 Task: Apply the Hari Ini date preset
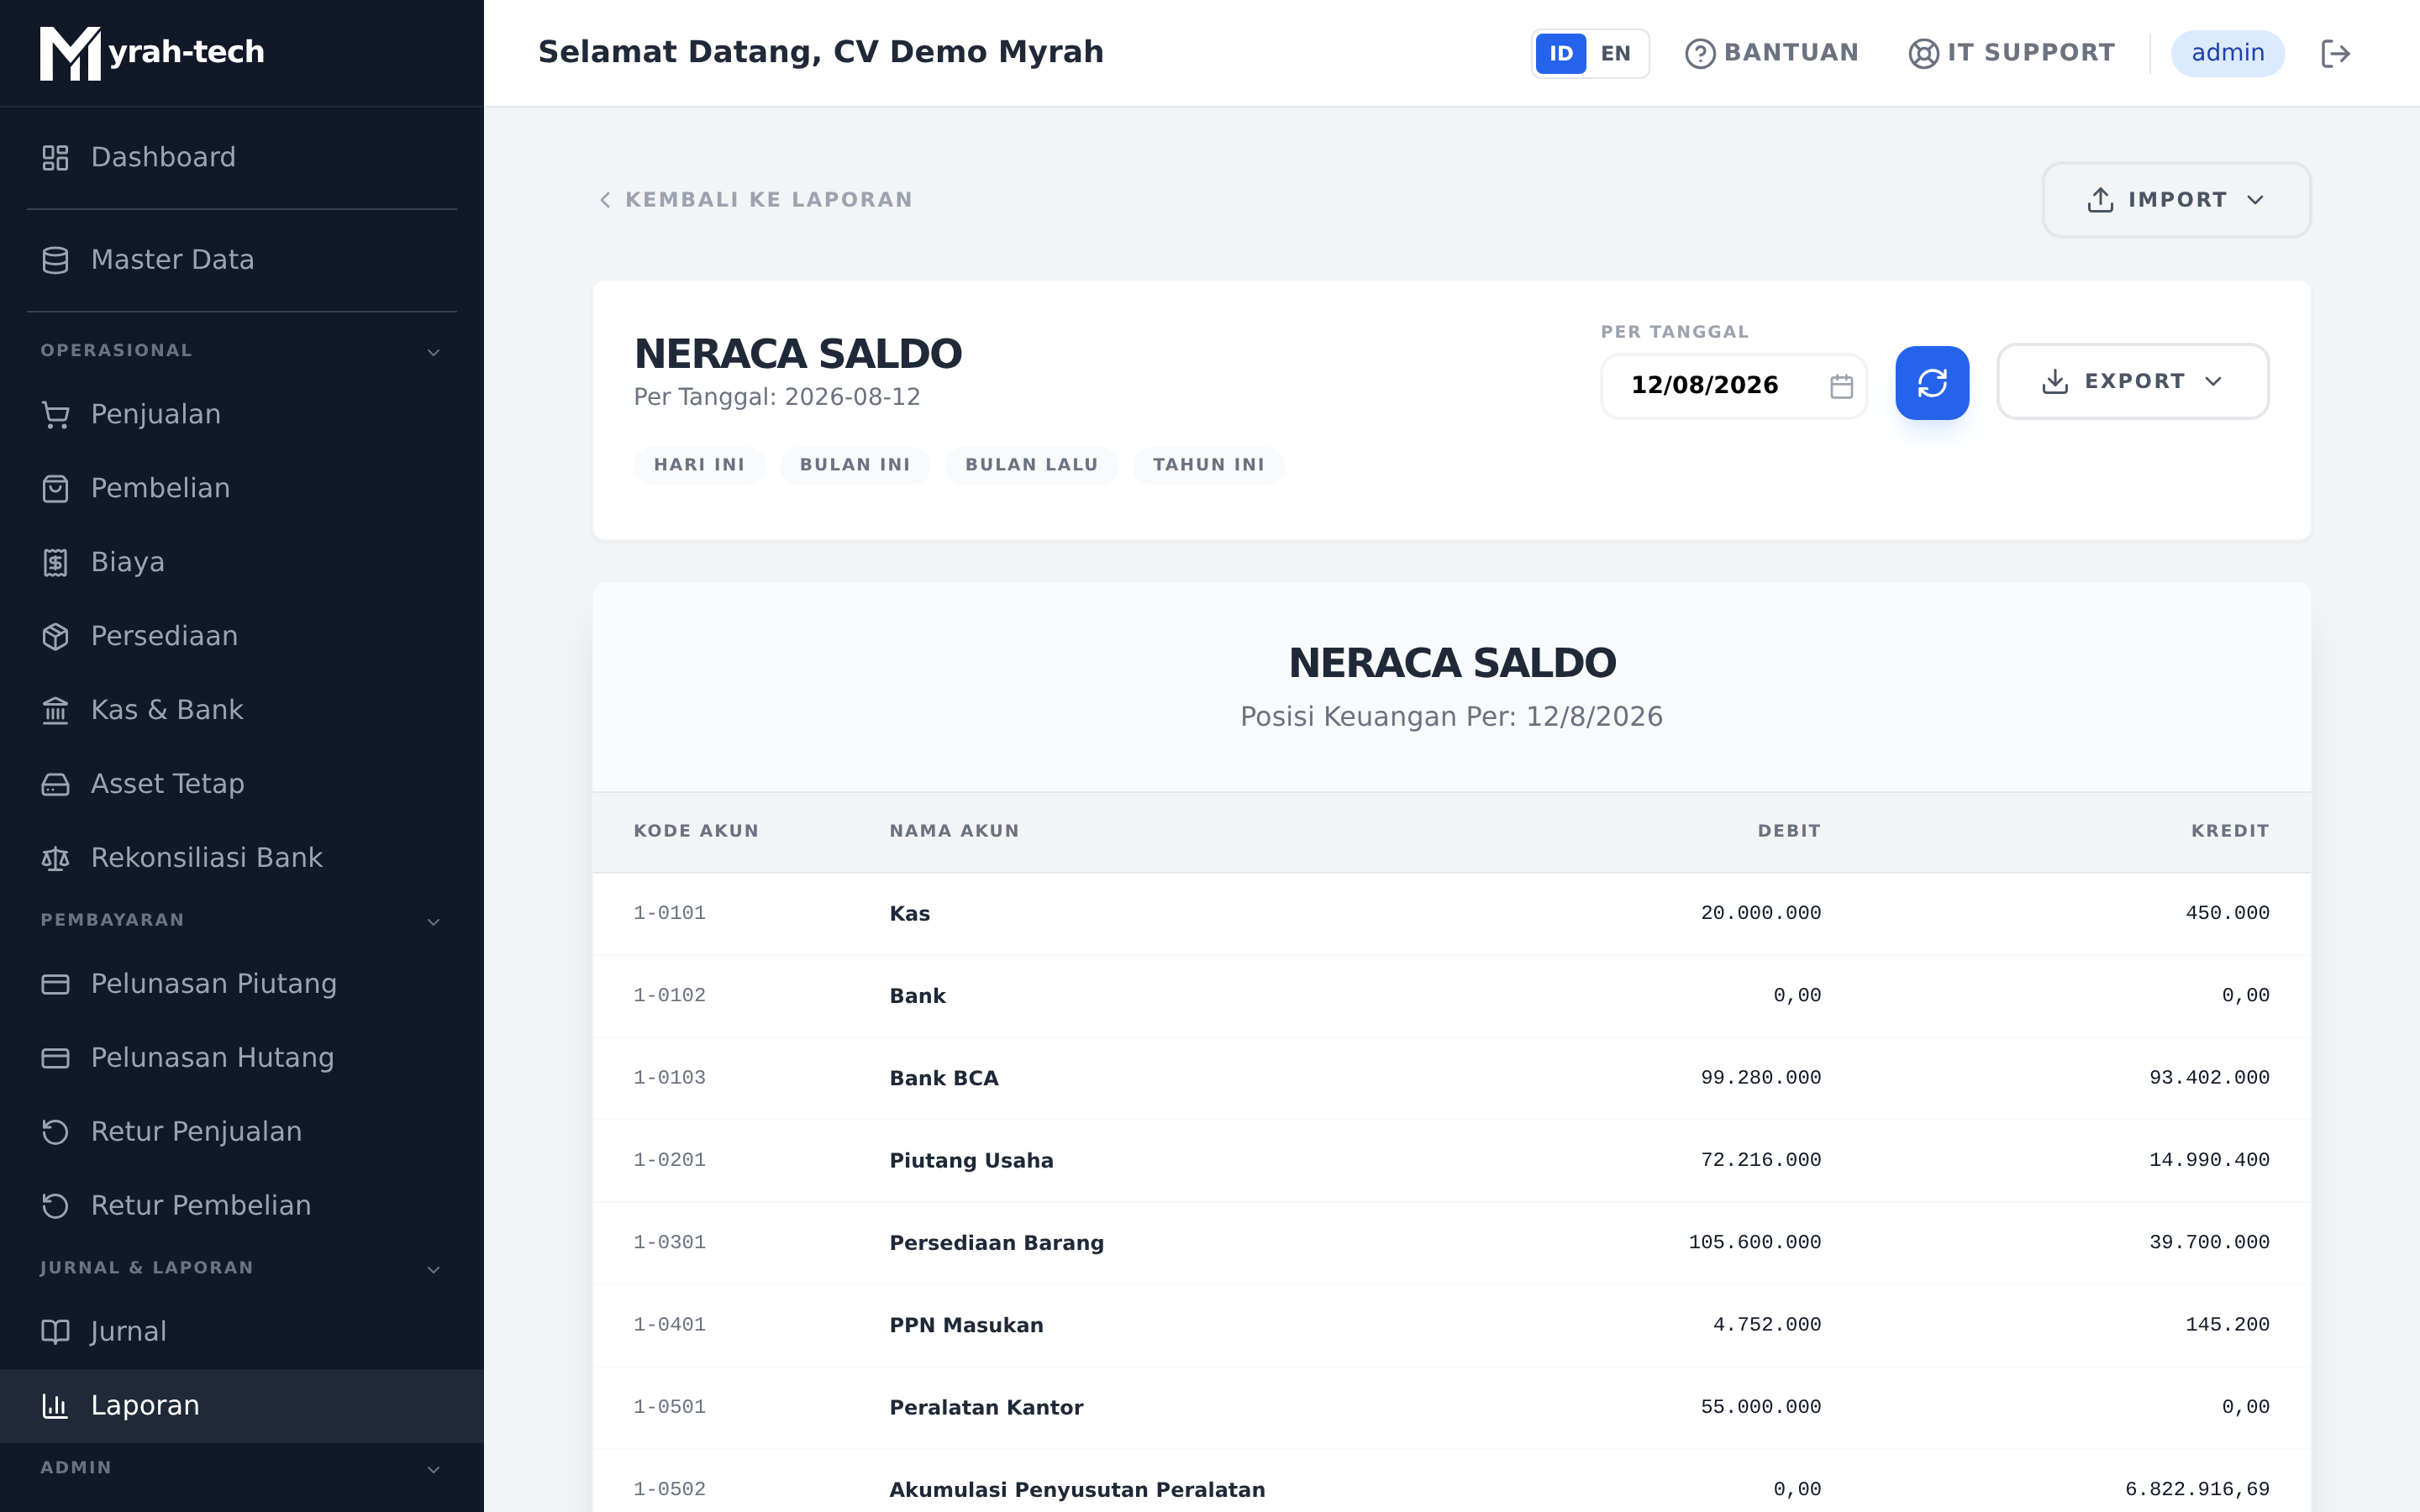point(699,465)
